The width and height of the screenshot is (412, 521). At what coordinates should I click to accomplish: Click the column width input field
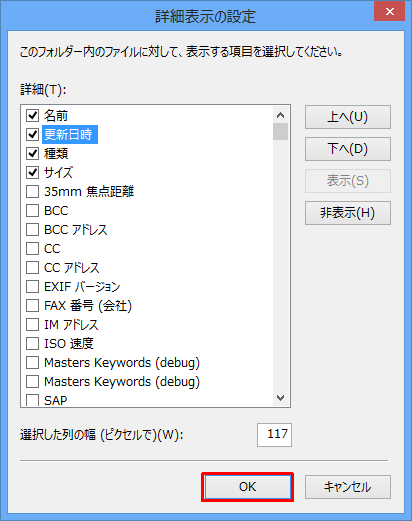(x=274, y=435)
